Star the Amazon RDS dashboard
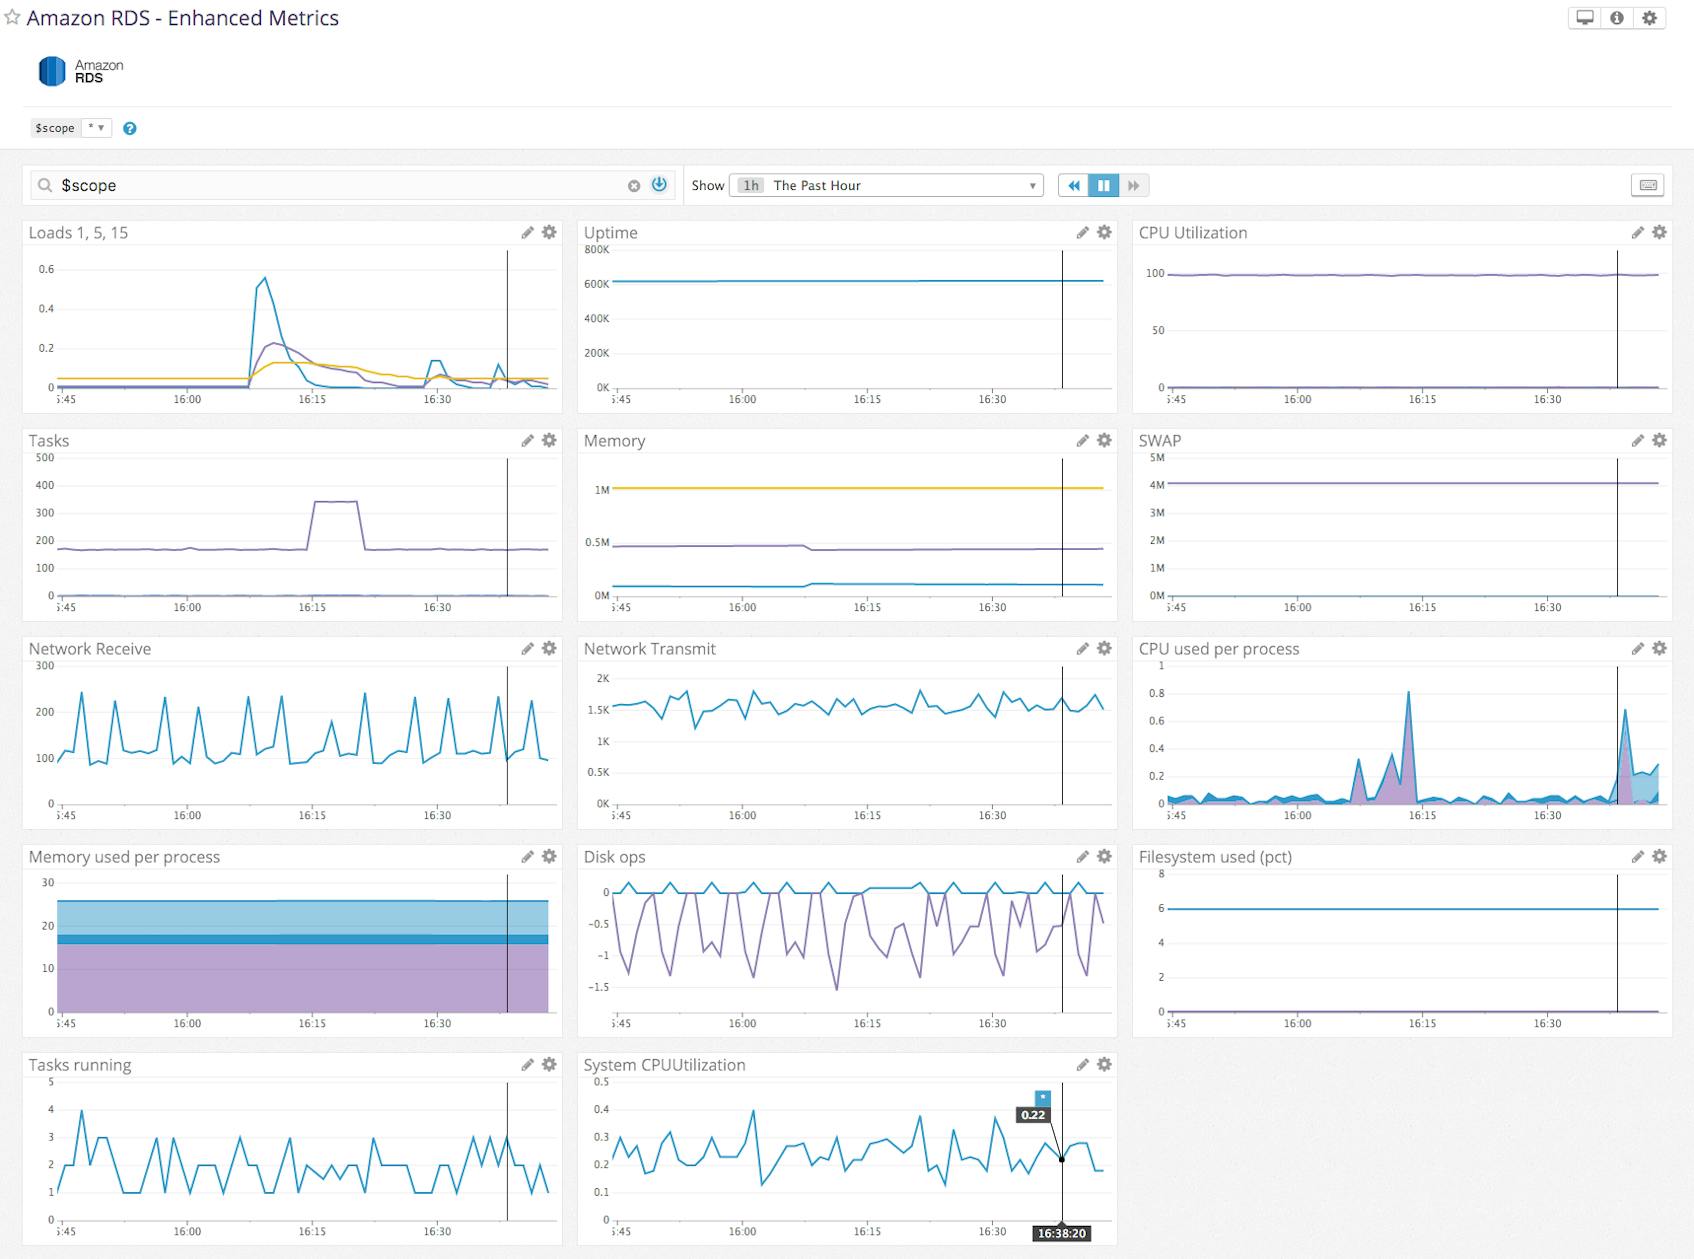 click(x=11, y=17)
